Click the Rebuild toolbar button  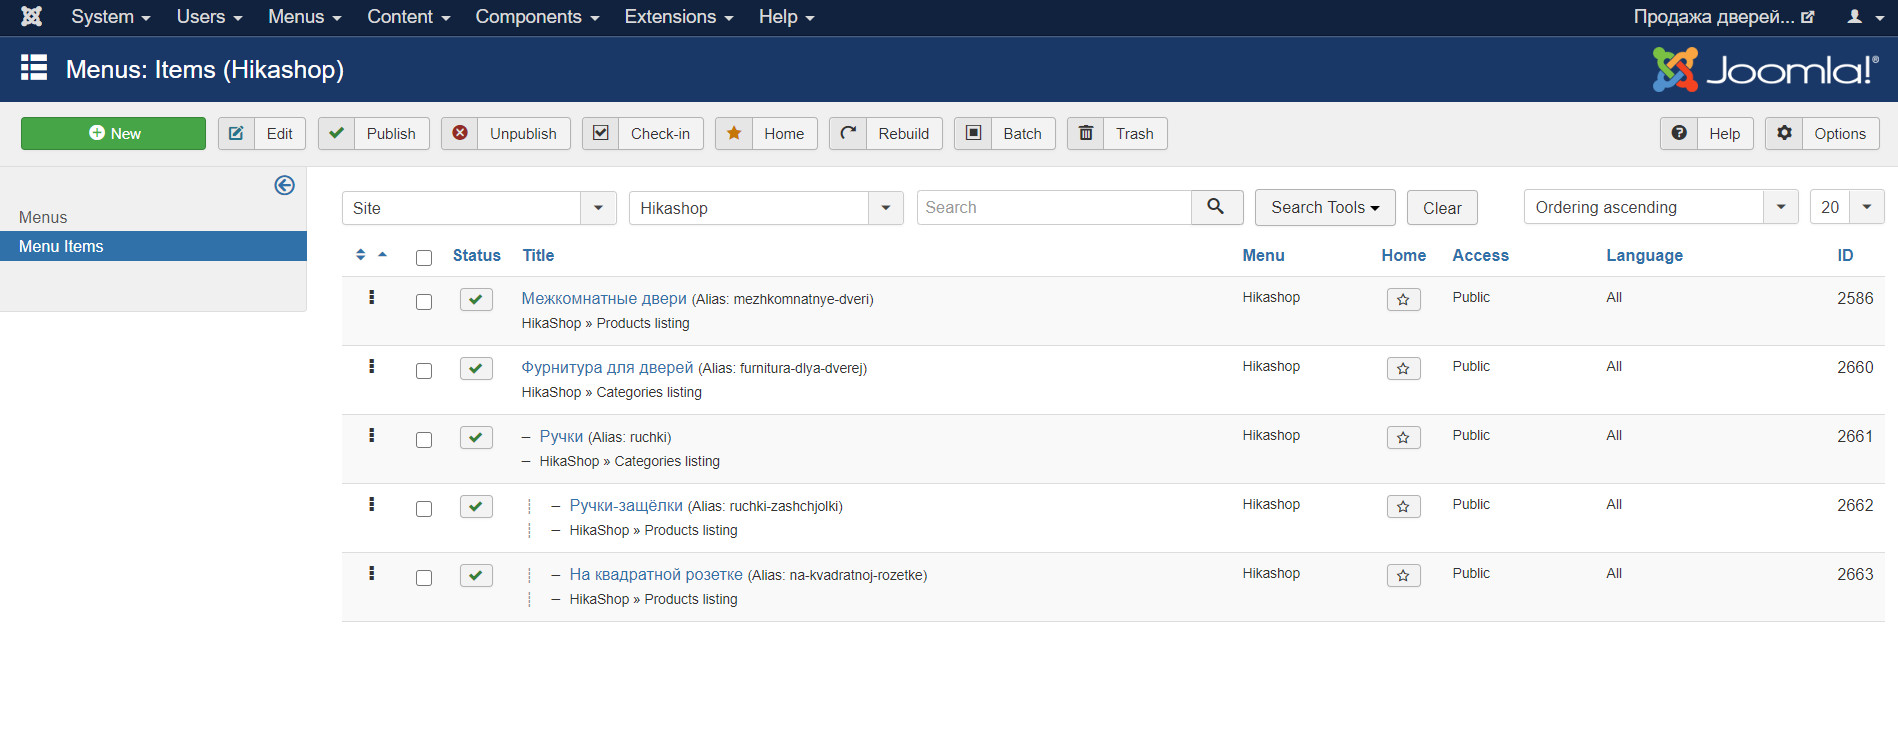tap(885, 134)
